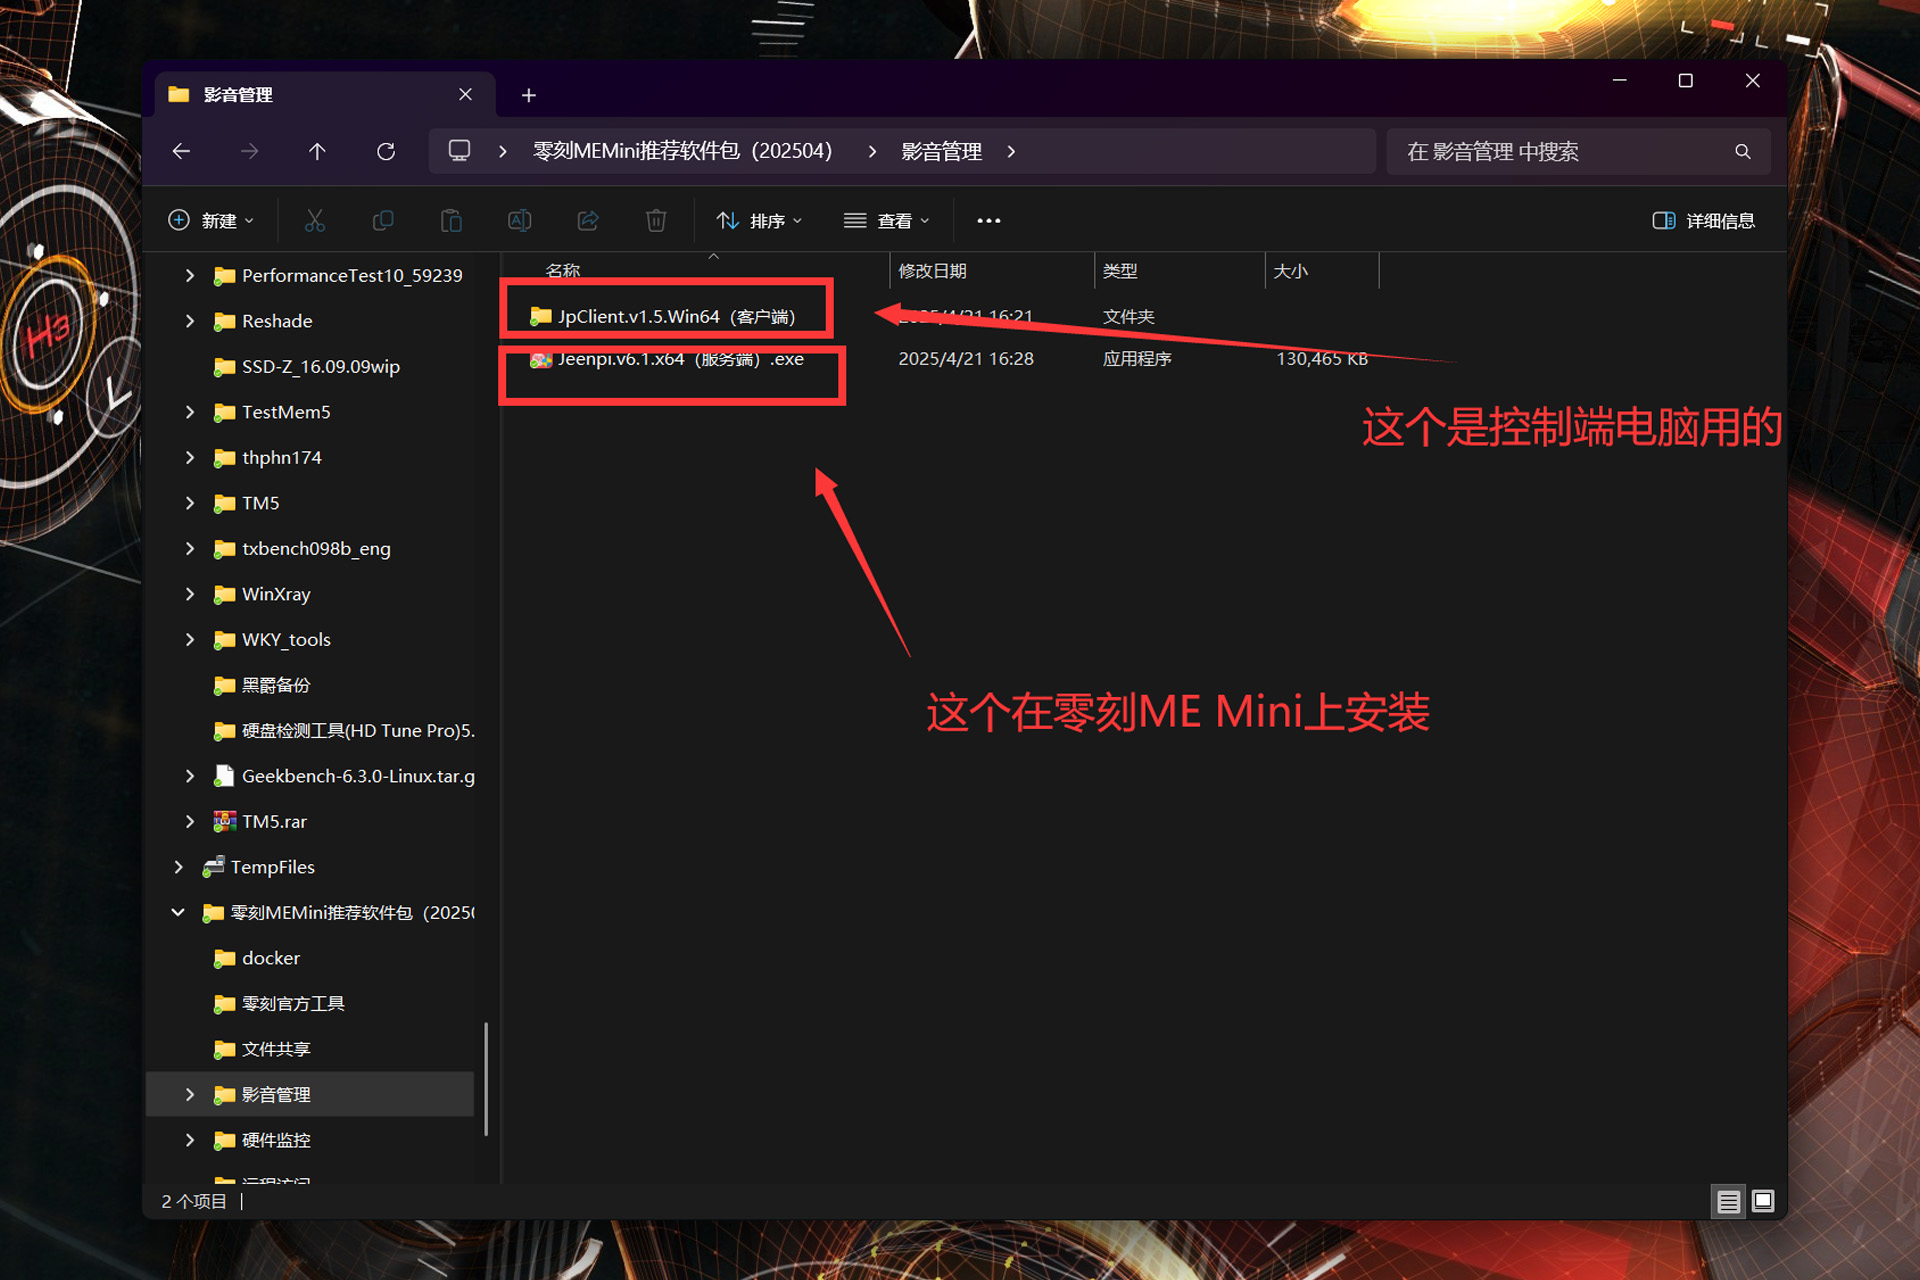Sort by 类型 column header
The height and width of the screenshot is (1280, 1920).
1120,271
